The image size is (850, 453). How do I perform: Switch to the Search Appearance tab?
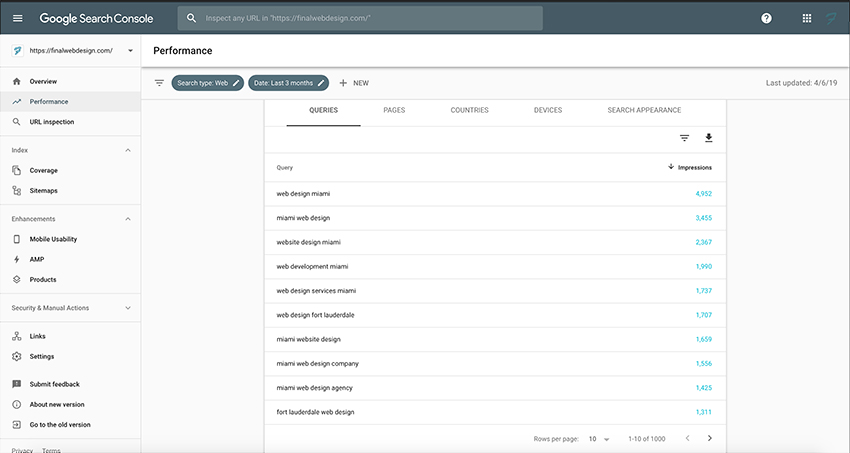pos(645,110)
